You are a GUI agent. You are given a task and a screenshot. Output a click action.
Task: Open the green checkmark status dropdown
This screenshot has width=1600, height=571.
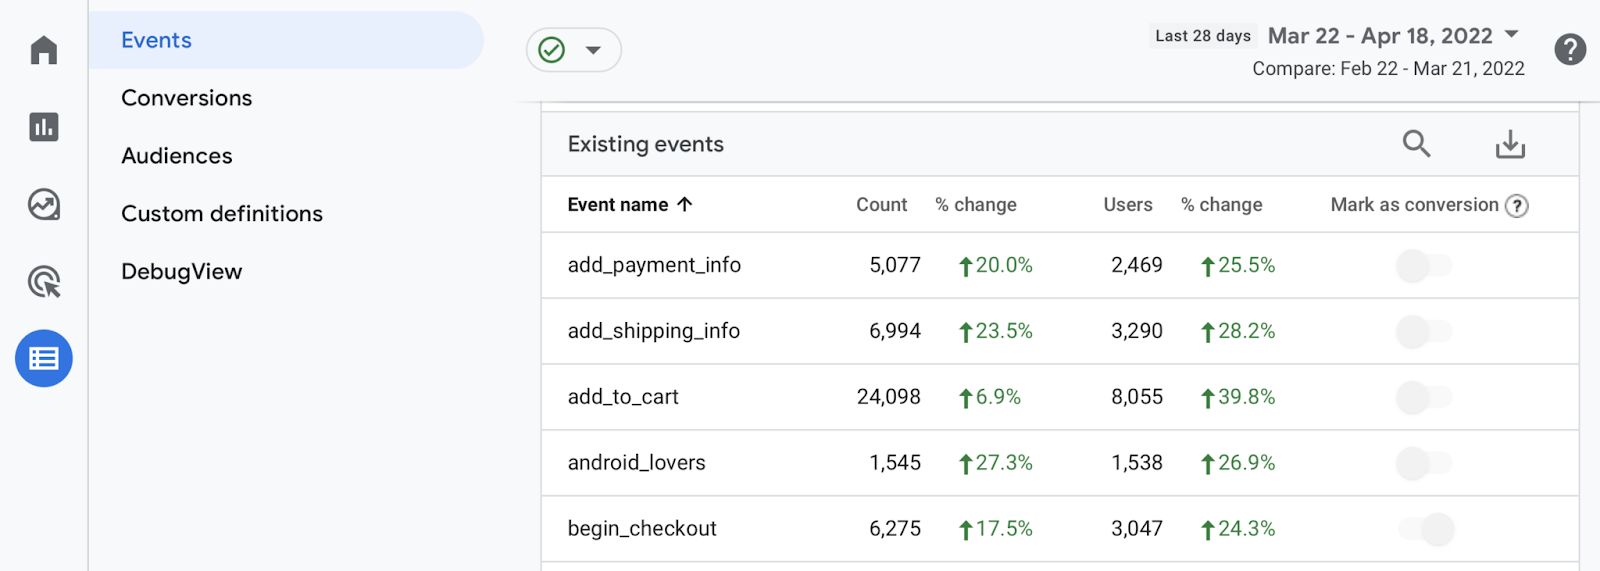573,50
